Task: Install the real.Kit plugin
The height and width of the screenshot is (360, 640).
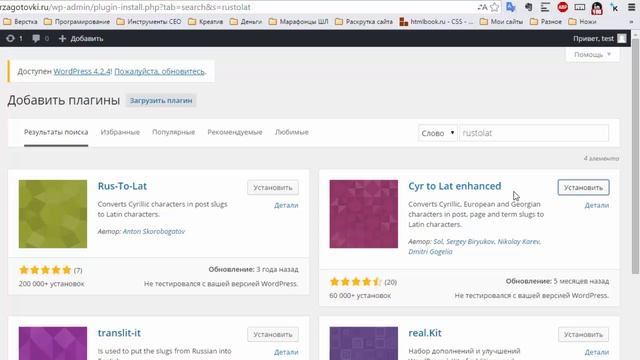Action: [x=583, y=335]
